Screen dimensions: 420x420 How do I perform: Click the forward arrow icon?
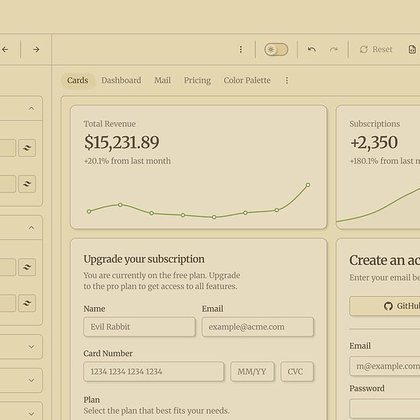(x=36, y=49)
